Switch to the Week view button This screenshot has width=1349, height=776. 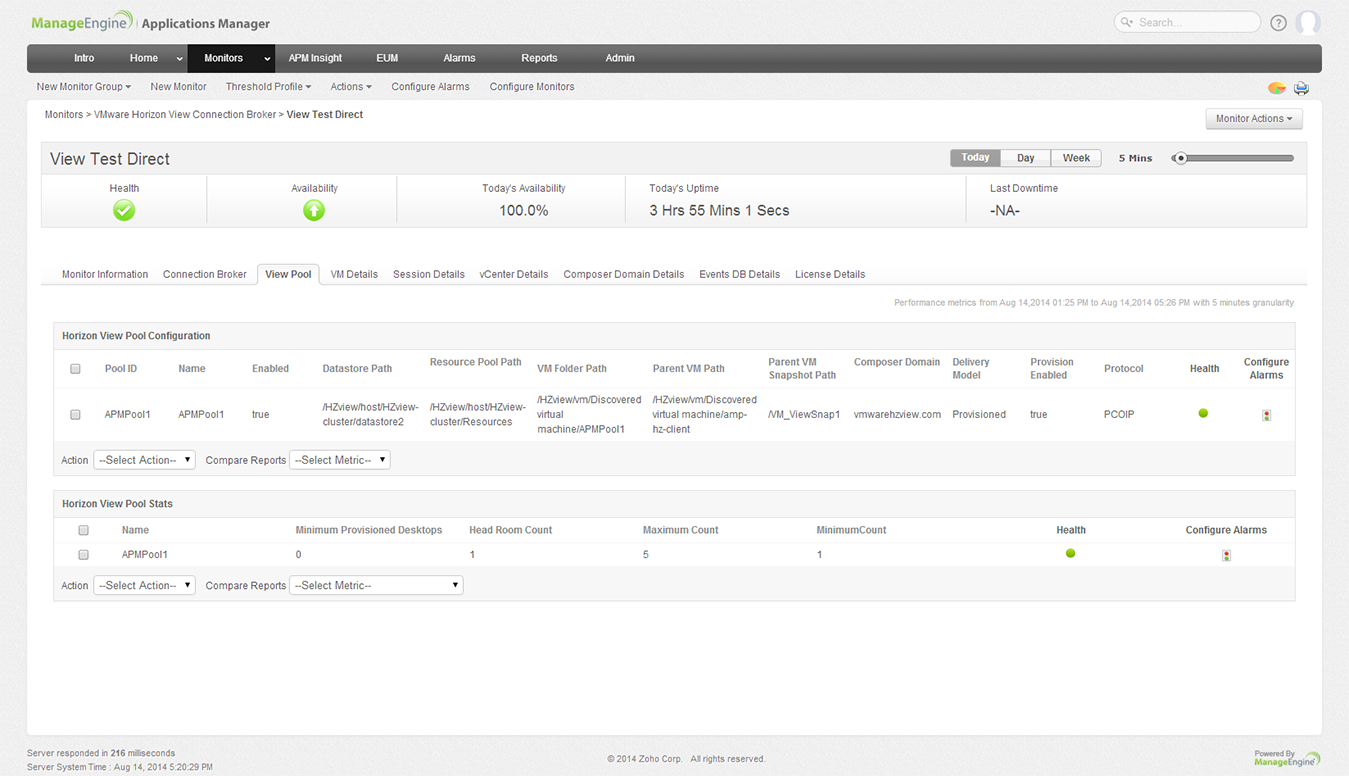click(1075, 157)
